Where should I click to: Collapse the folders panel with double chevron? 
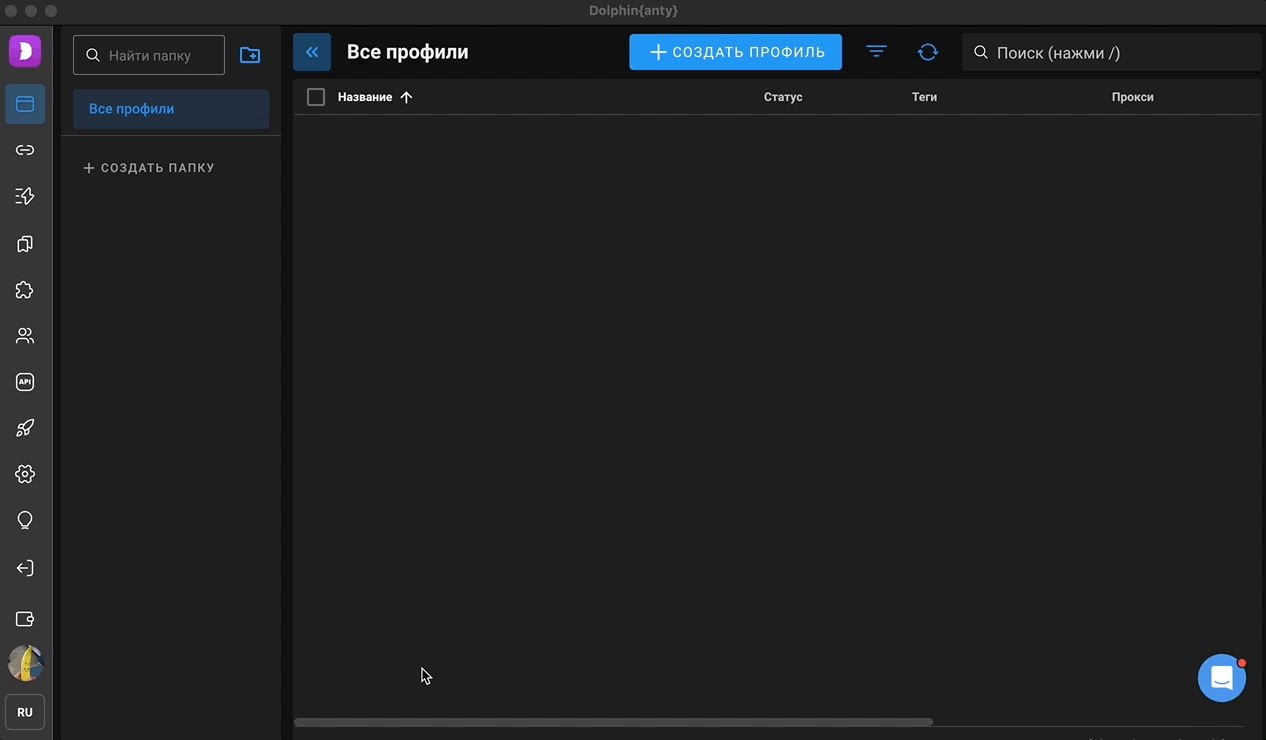click(312, 52)
